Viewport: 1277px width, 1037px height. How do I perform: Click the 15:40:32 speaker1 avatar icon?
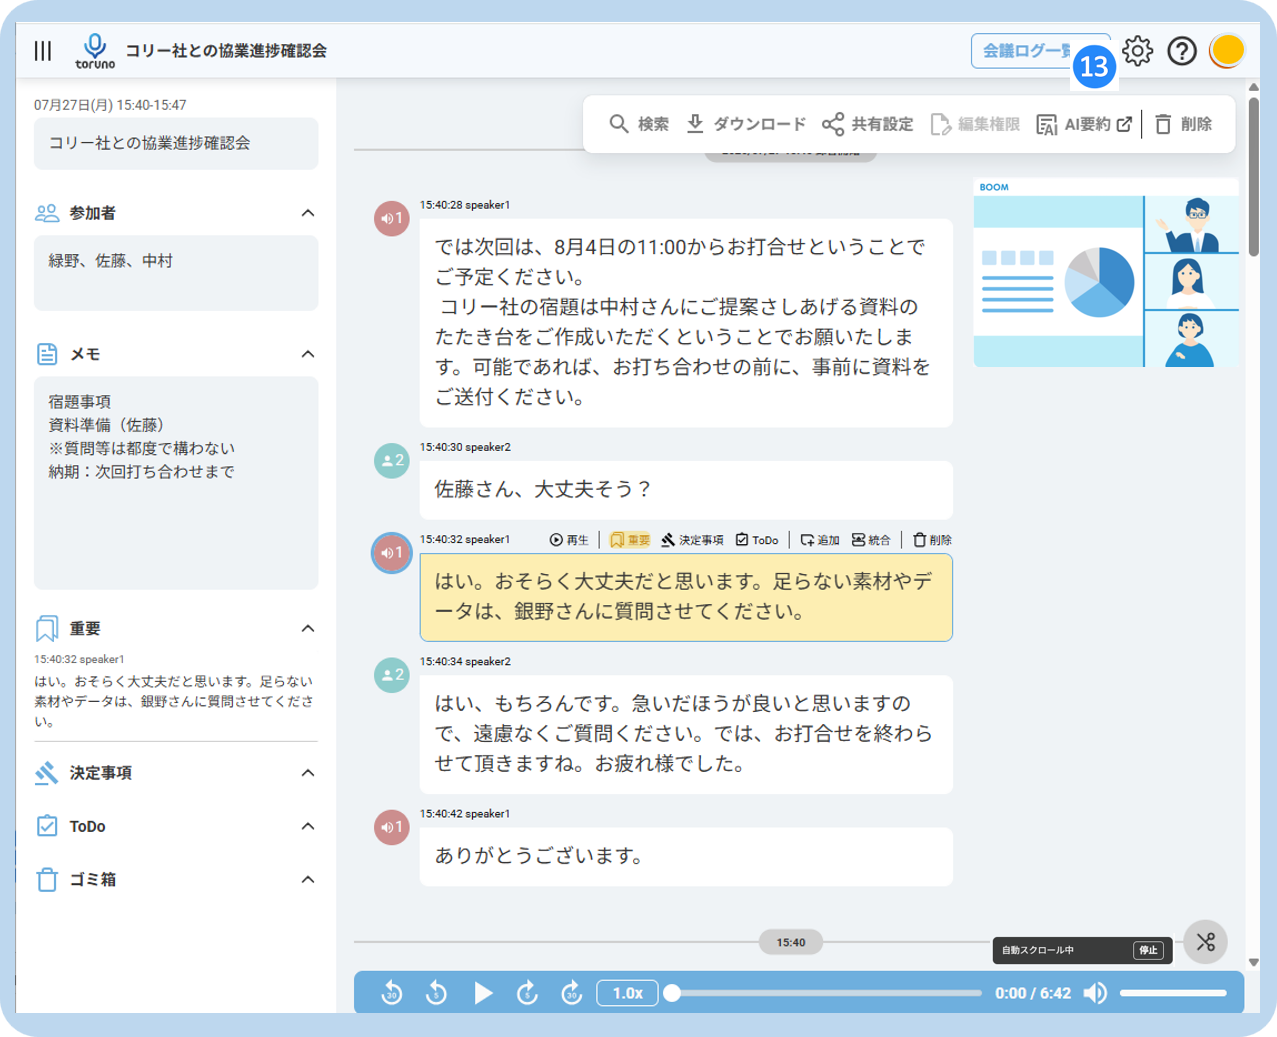[391, 553]
